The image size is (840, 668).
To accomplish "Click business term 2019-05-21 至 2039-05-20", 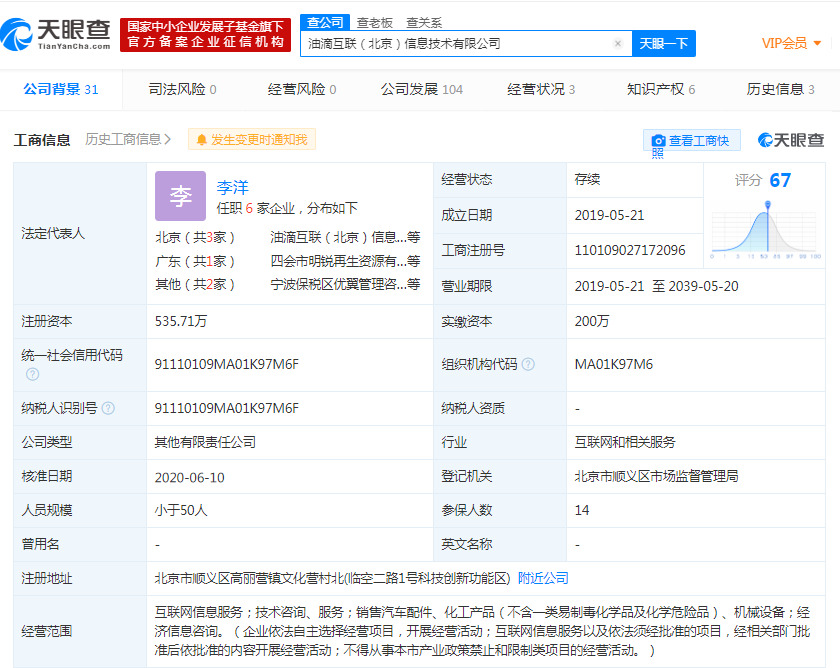I will click(x=656, y=287).
